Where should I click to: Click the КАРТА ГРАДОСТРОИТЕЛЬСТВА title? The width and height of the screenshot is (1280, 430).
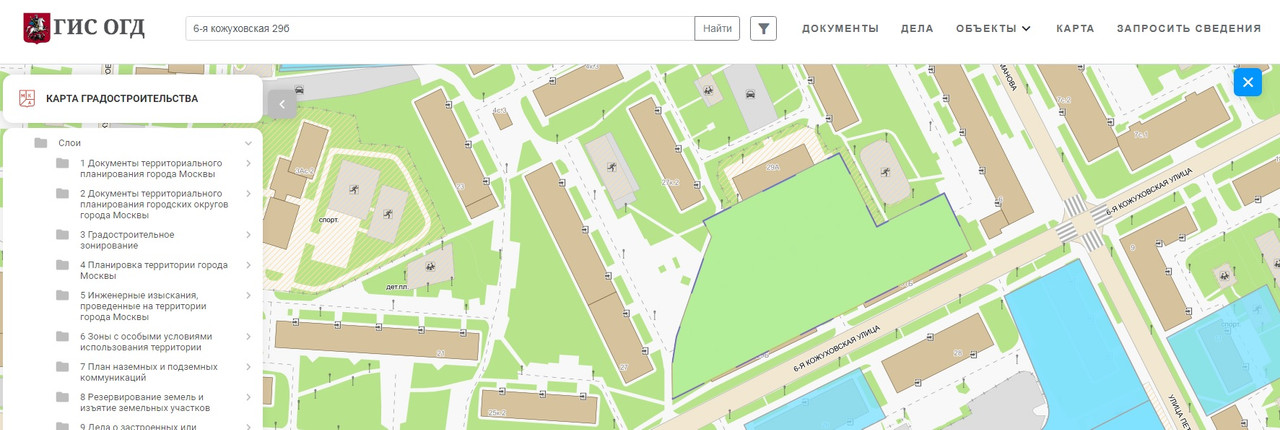[x=122, y=99]
